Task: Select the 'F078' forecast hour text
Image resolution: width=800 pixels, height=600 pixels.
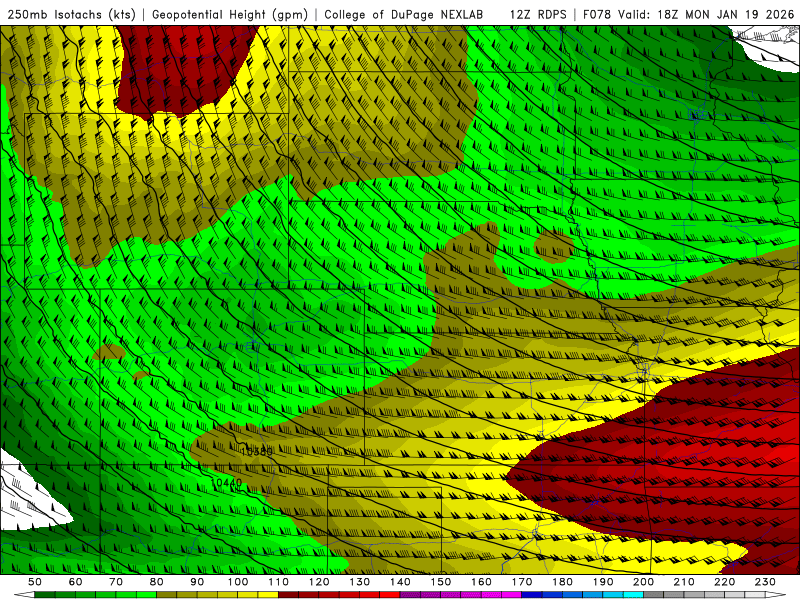Action: tap(597, 14)
